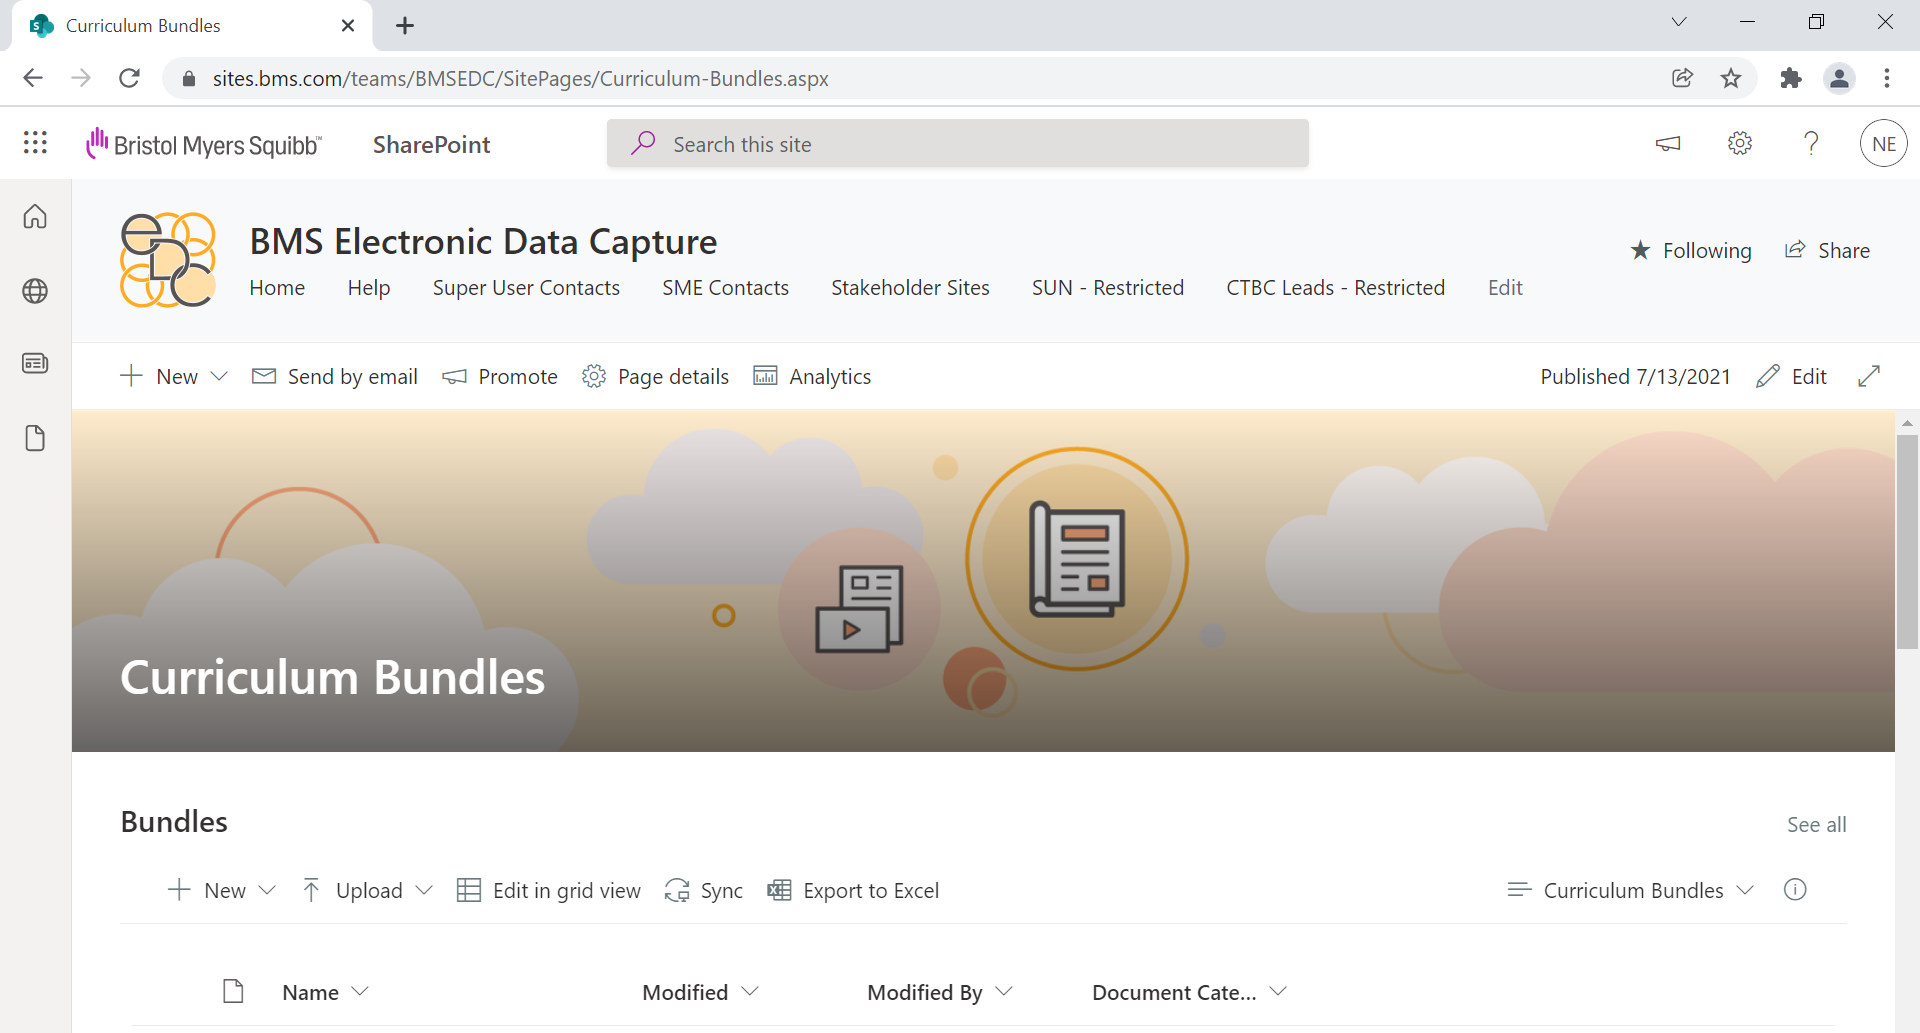View site information lock icon
The width and height of the screenshot is (1920, 1033).
pos(188,78)
